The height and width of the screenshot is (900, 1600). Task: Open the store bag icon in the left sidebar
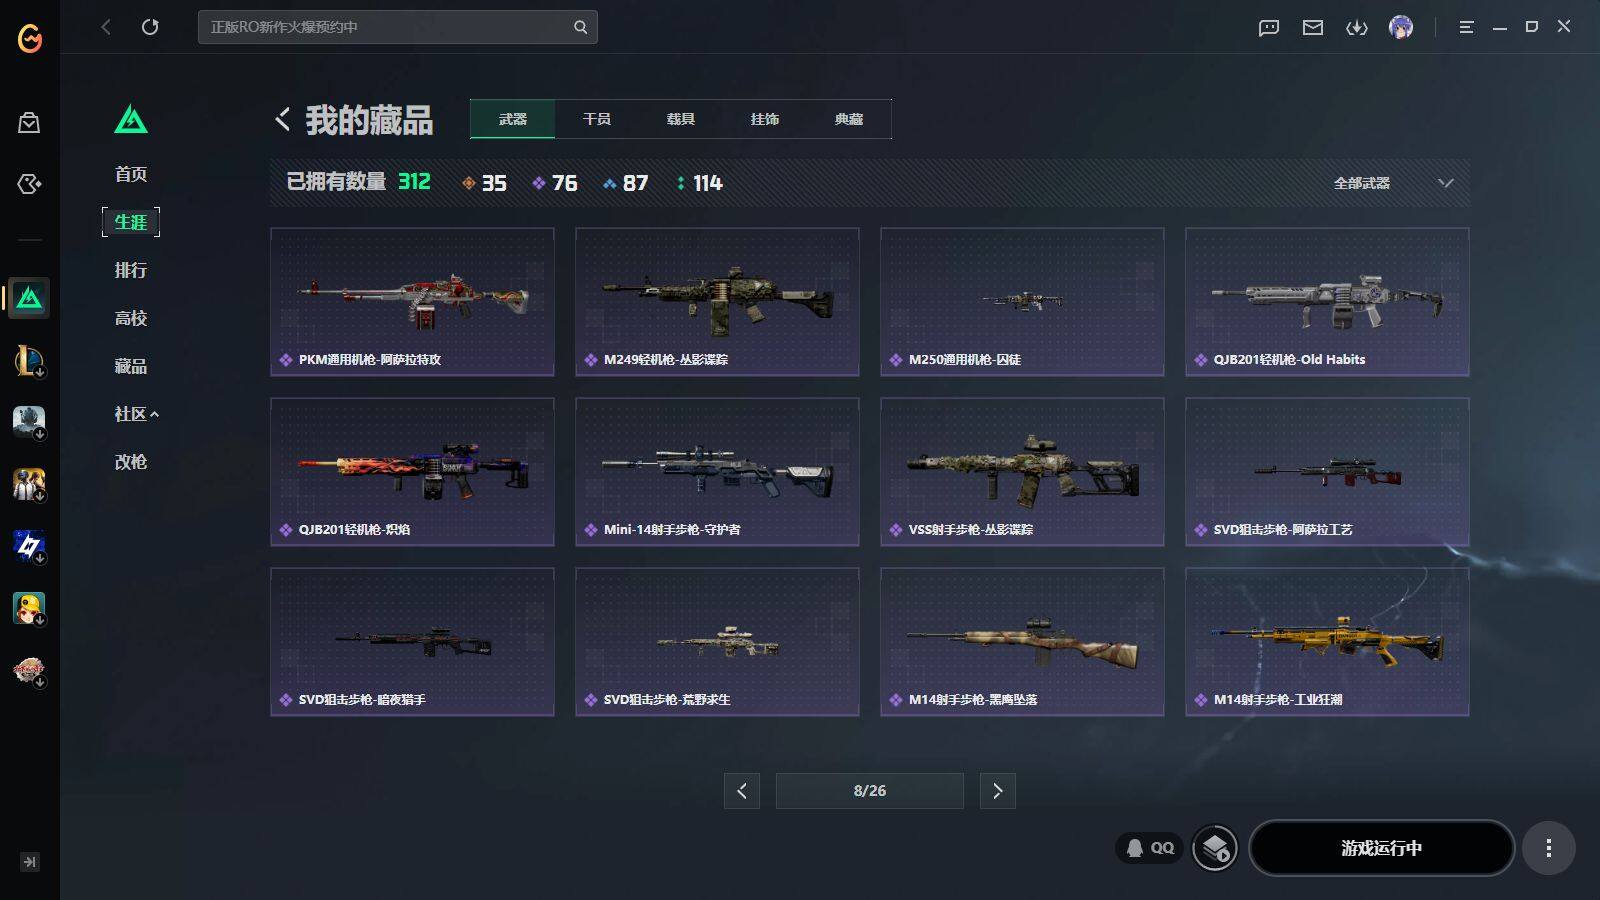[x=29, y=122]
